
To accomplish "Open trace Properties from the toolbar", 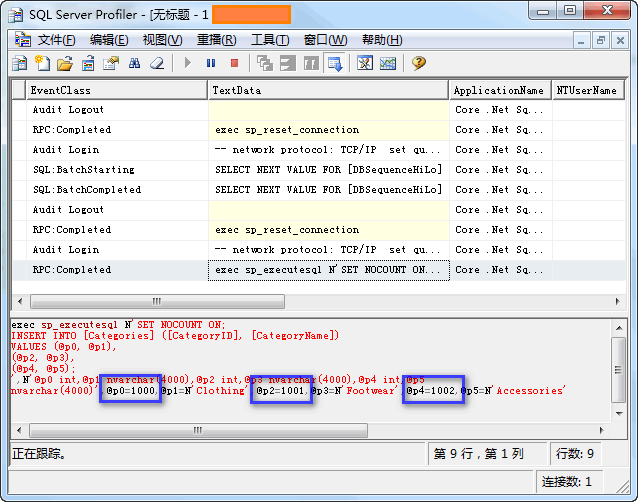I will [111, 63].
